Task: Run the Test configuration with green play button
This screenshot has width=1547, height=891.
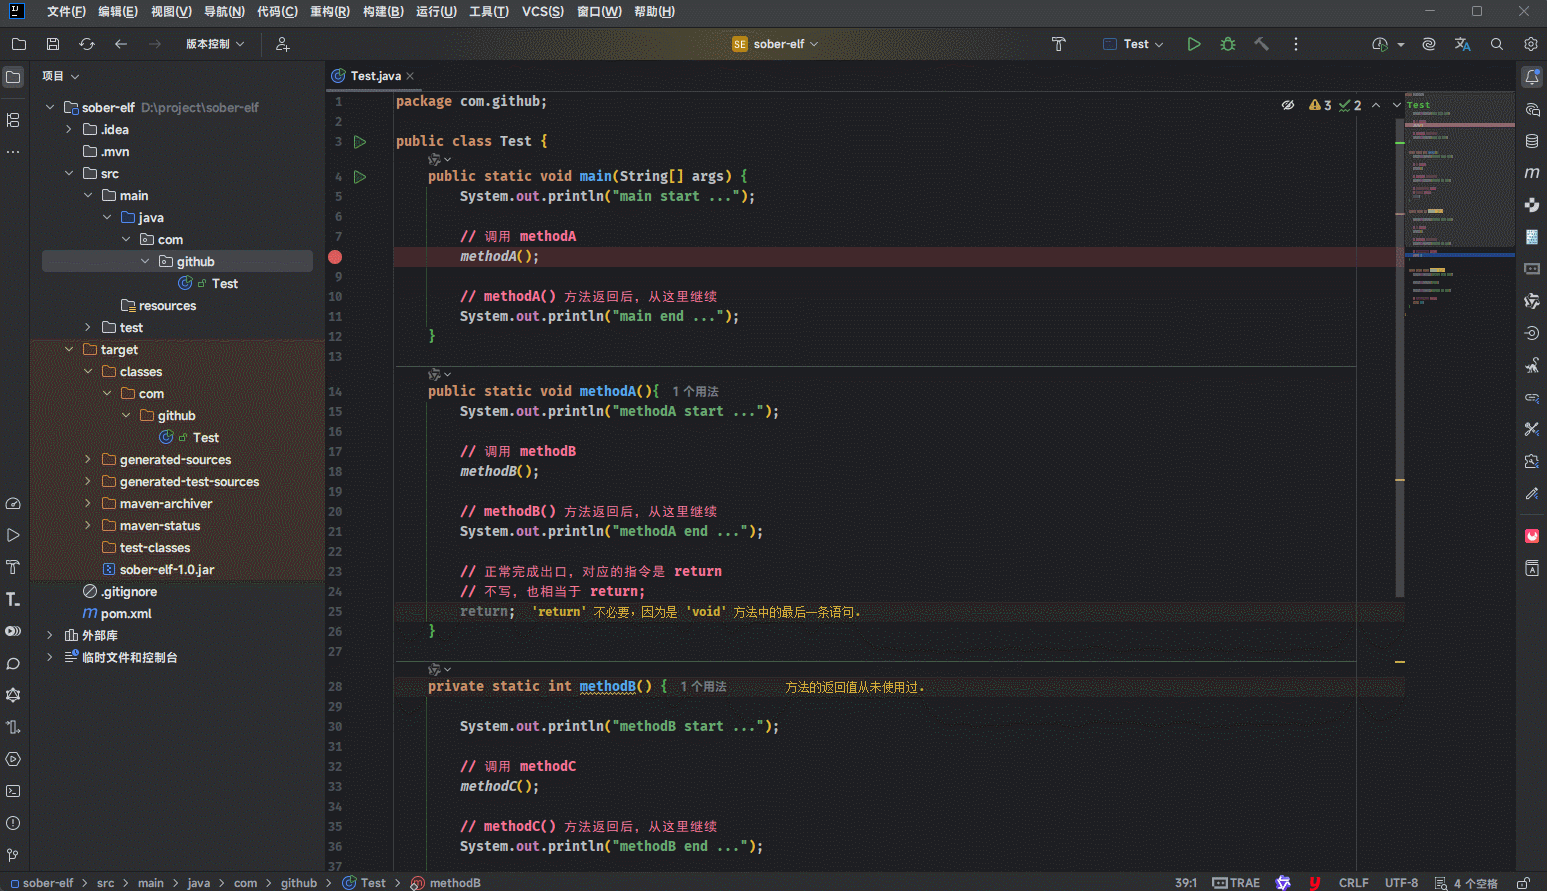Action: tap(1193, 44)
